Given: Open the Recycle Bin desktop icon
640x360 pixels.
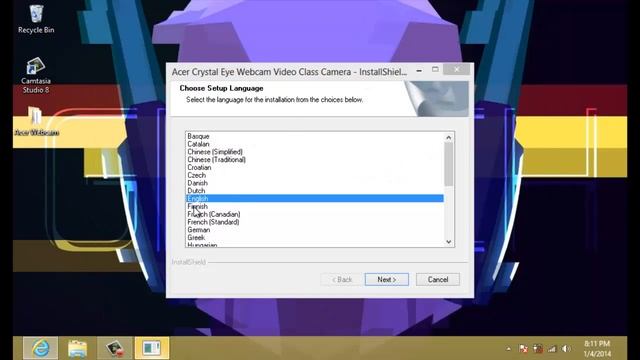Looking at the screenshot, I should click(x=36, y=19).
